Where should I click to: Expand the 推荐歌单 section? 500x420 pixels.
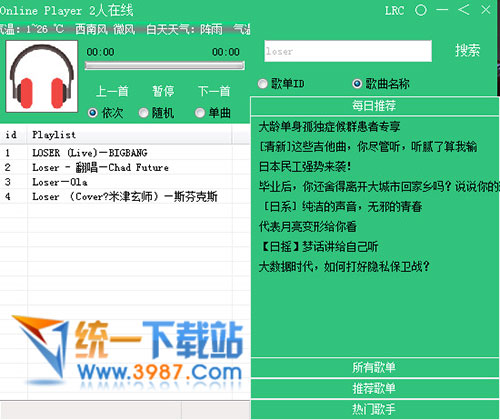tap(374, 389)
